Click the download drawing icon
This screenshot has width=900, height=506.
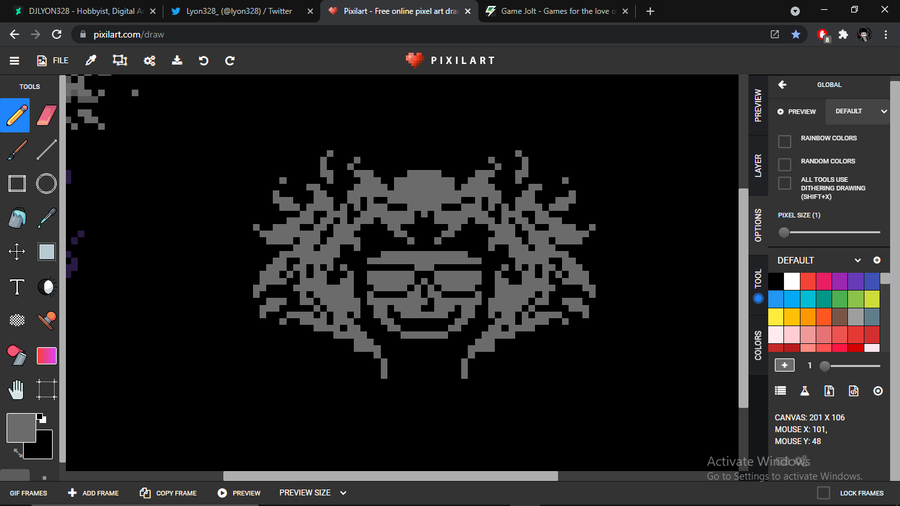tap(177, 60)
